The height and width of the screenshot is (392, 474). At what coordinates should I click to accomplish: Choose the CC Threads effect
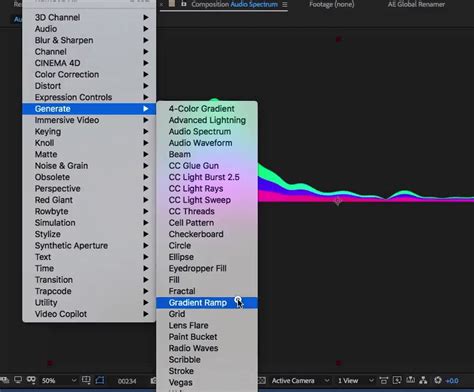click(207, 211)
